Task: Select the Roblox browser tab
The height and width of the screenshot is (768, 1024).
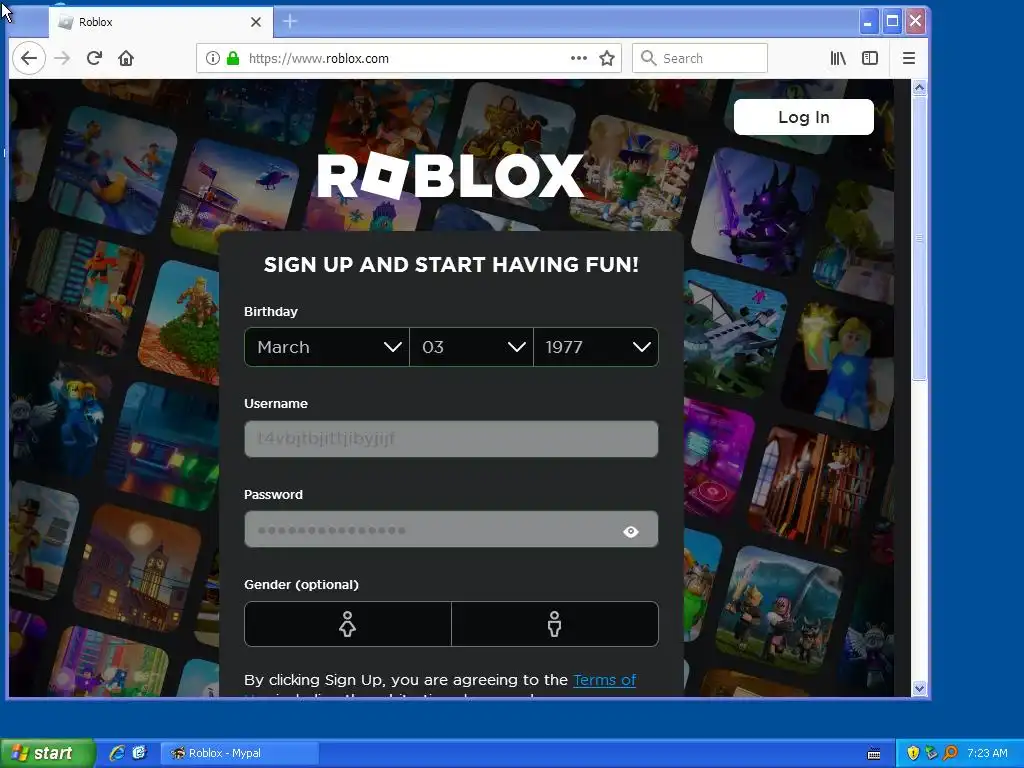Action: [x=161, y=22]
